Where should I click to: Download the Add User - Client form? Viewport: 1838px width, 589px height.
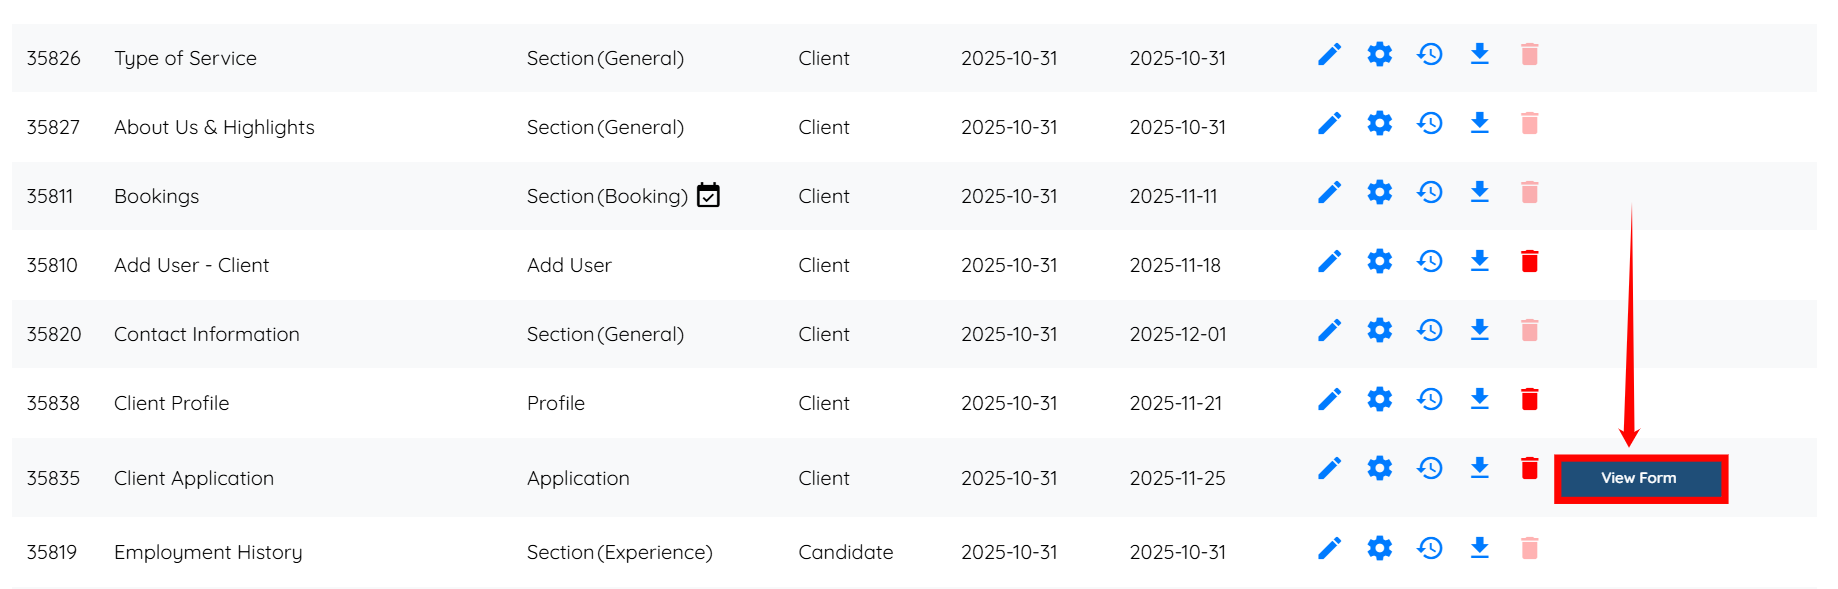(x=1480, y=261)
